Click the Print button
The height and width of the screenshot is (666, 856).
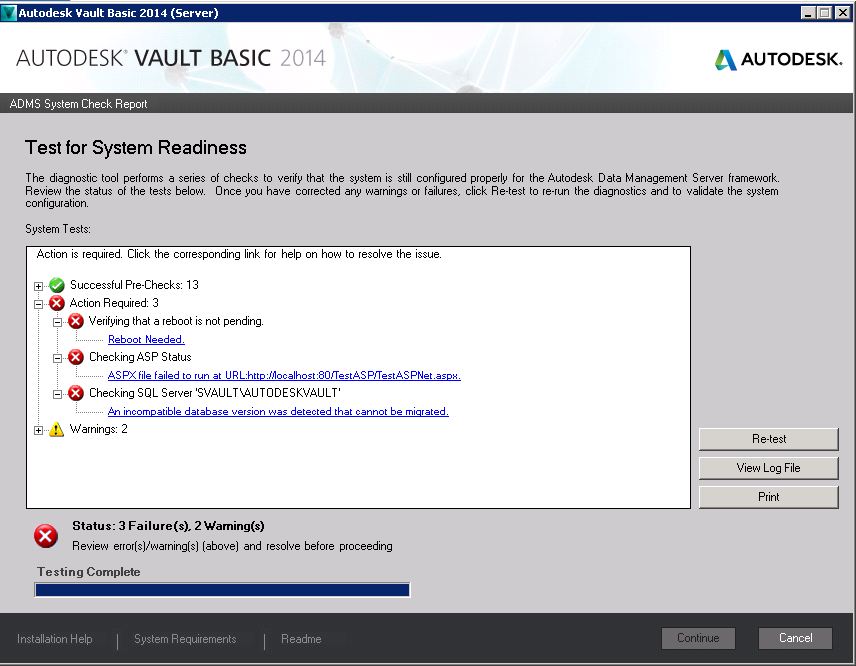pyautogui.click(x=769, y=497)
